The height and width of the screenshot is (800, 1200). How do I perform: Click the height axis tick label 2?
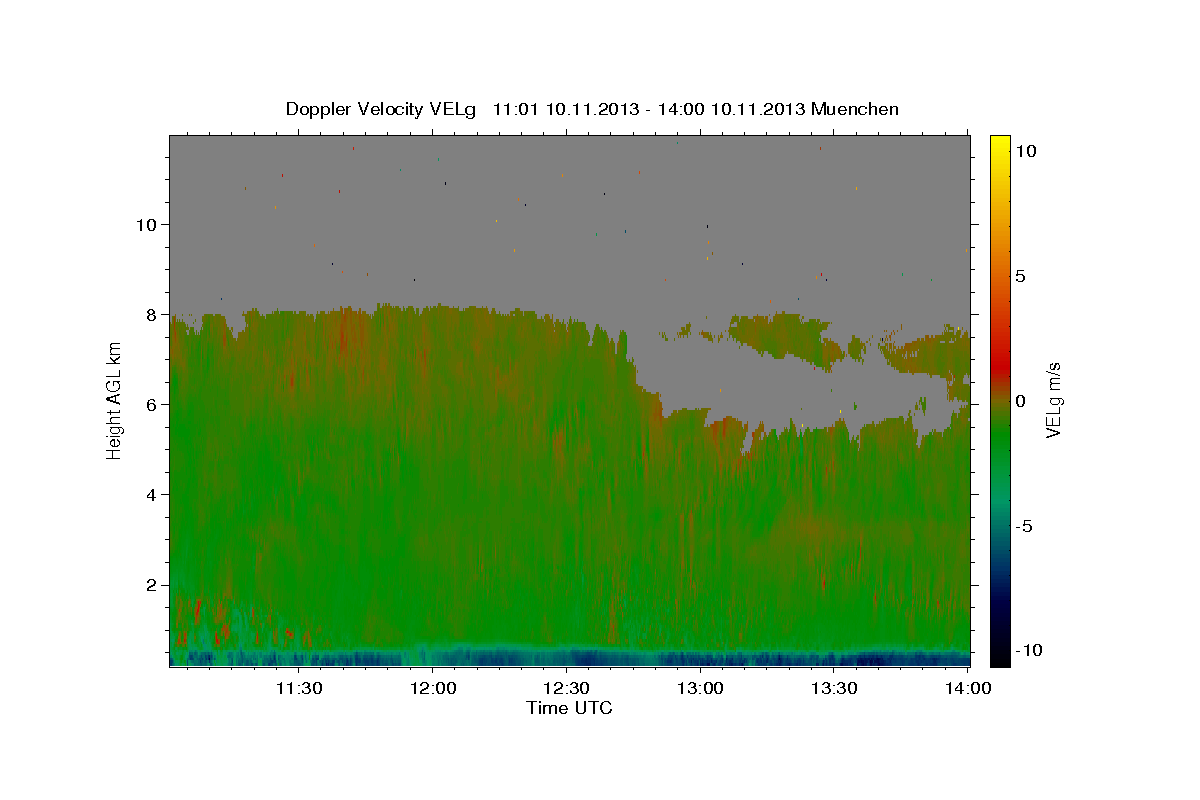(152, 585)
